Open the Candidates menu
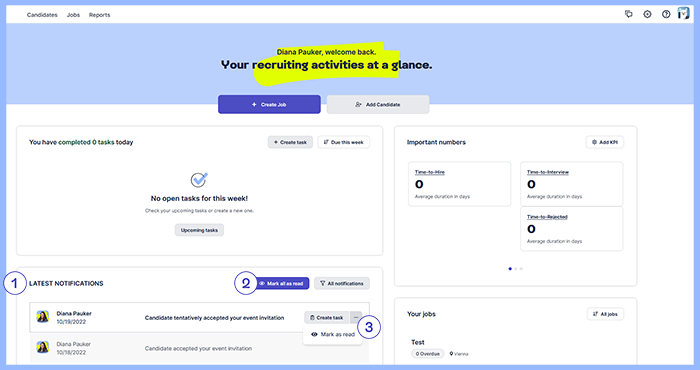700x370 pixels. pyautogui.click(x=42, y=15)
